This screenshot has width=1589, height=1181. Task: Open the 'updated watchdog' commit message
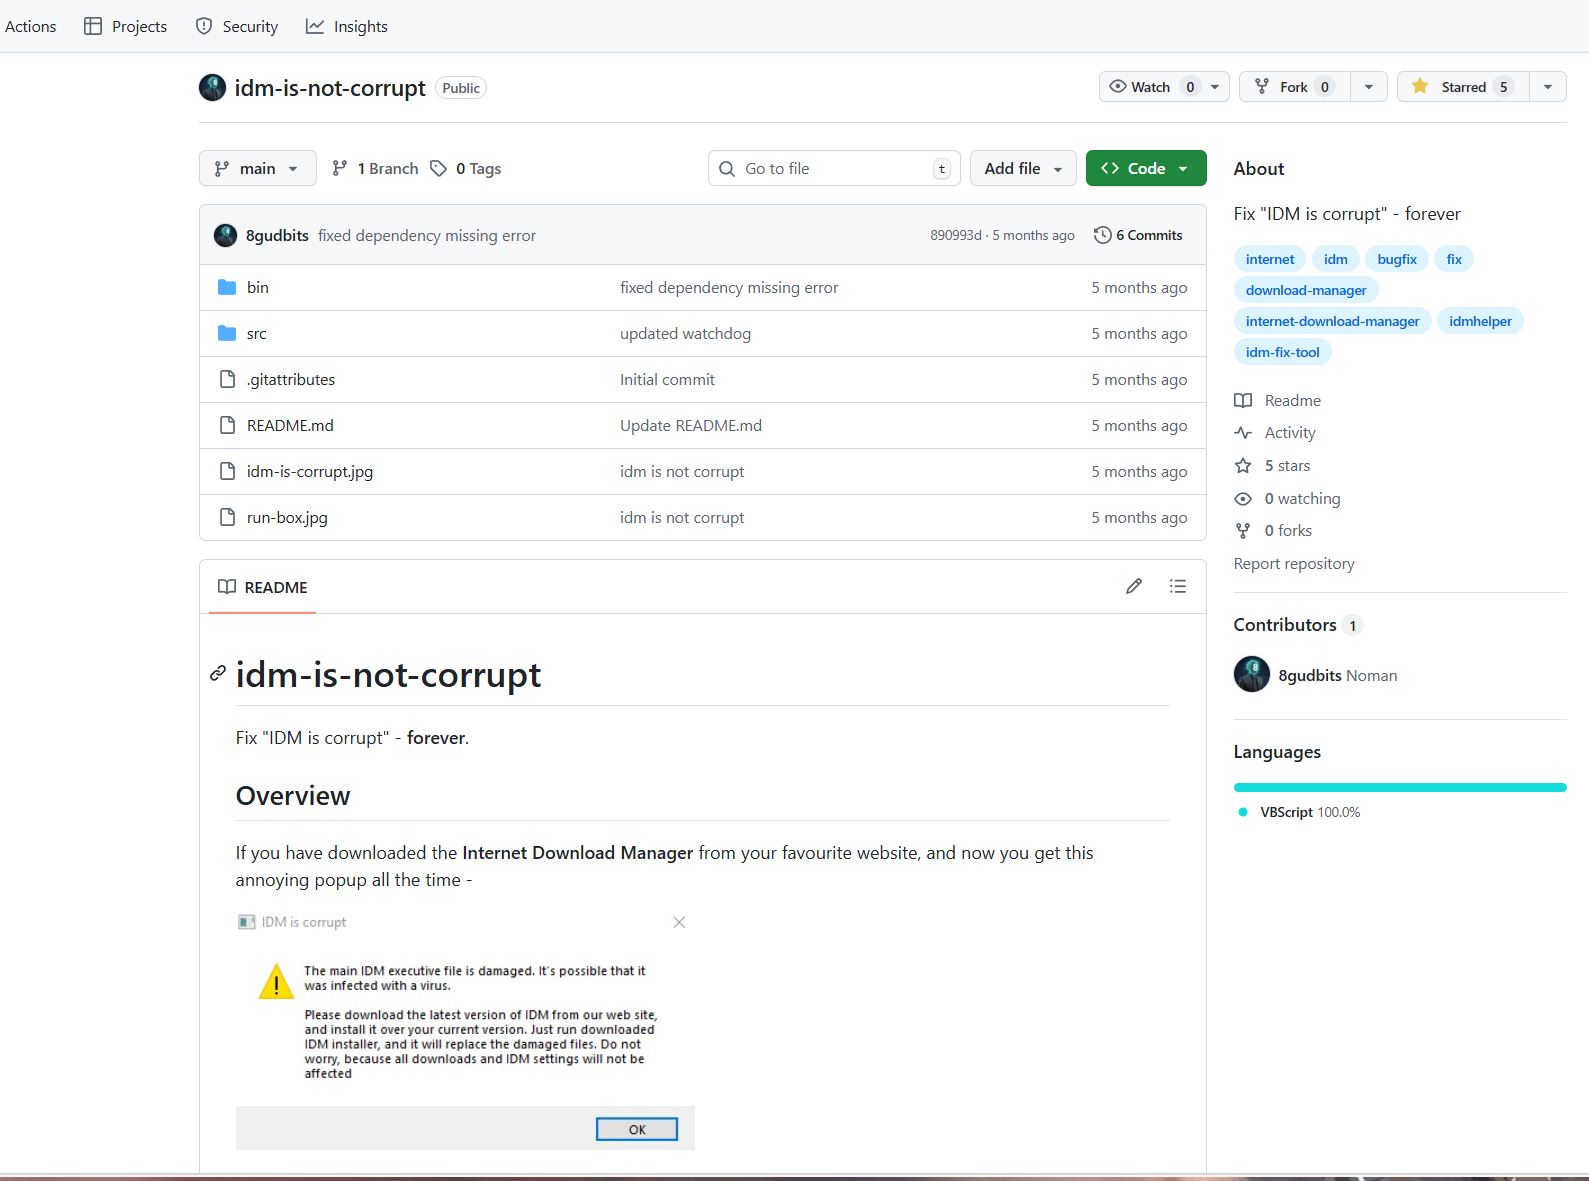click(x=685, y=333)
